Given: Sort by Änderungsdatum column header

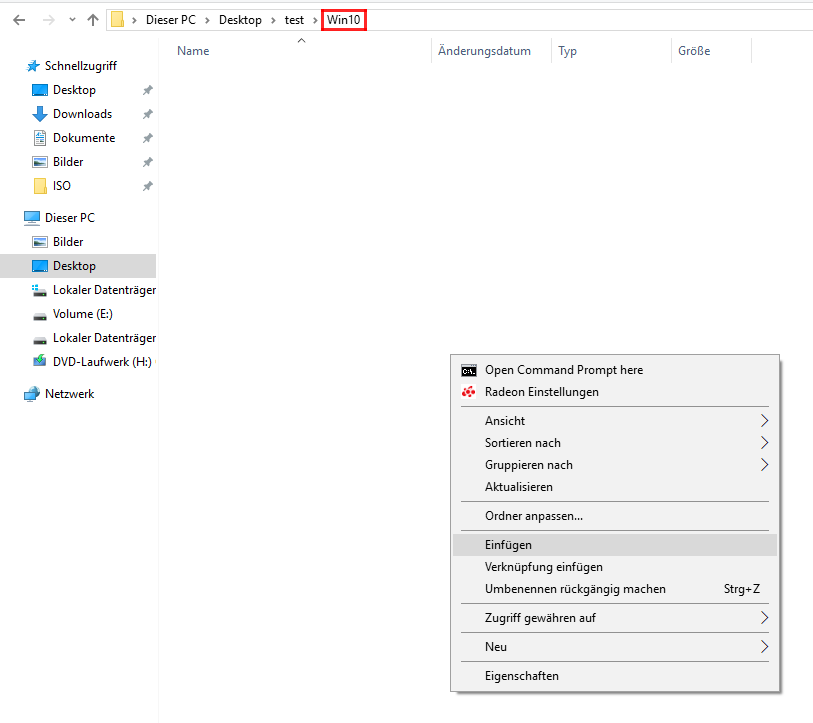Looking at the screenshot, I should [484, 51].
